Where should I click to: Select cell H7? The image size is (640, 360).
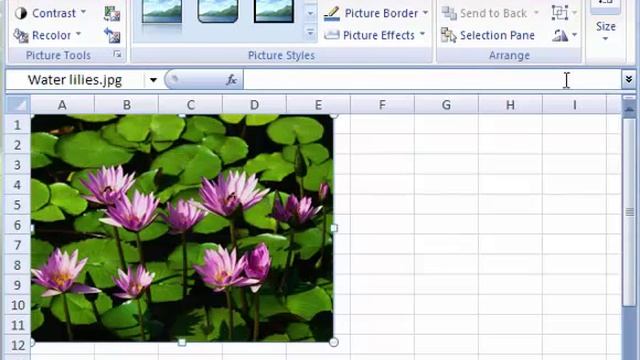point(511,245)
